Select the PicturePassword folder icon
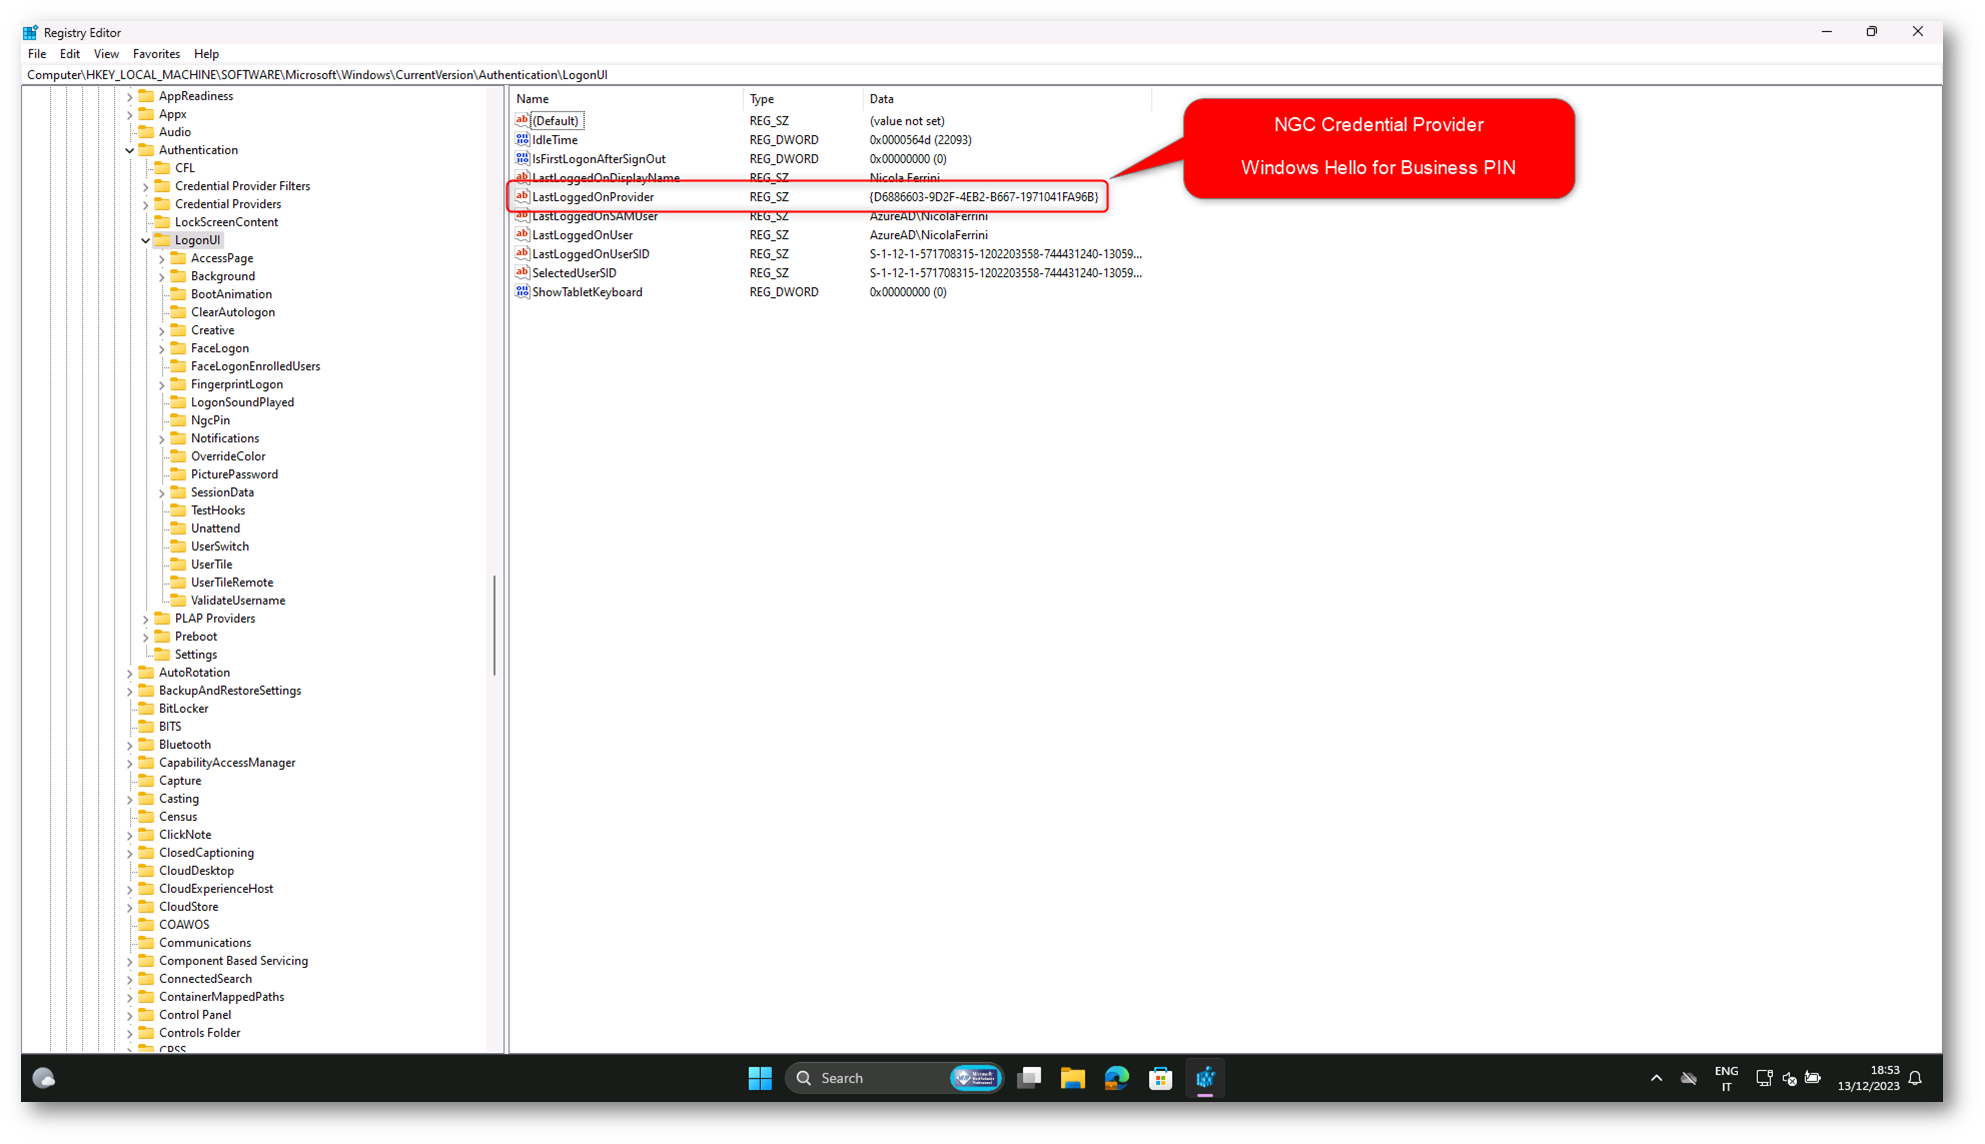Image resolution: width=1985 pixels, height=1144 pixels. tap(178, 474)
